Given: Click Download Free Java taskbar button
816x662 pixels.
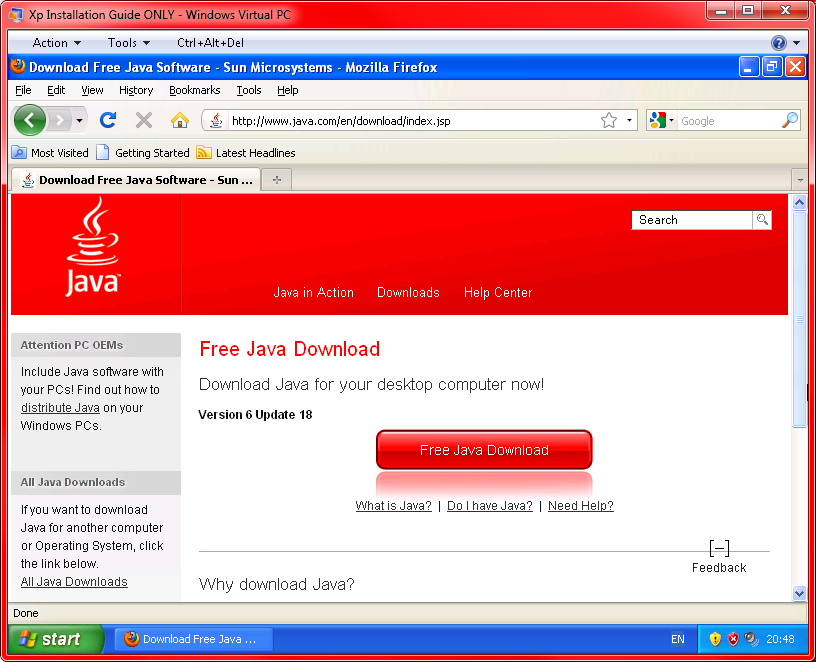Looking at the screenshot, I should [194, 639].
